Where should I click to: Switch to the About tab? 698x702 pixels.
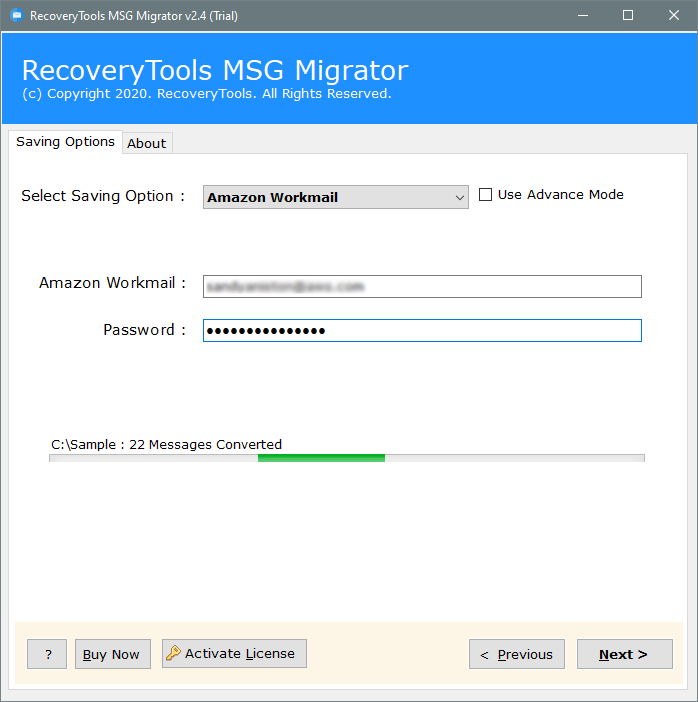click(147, 144)
